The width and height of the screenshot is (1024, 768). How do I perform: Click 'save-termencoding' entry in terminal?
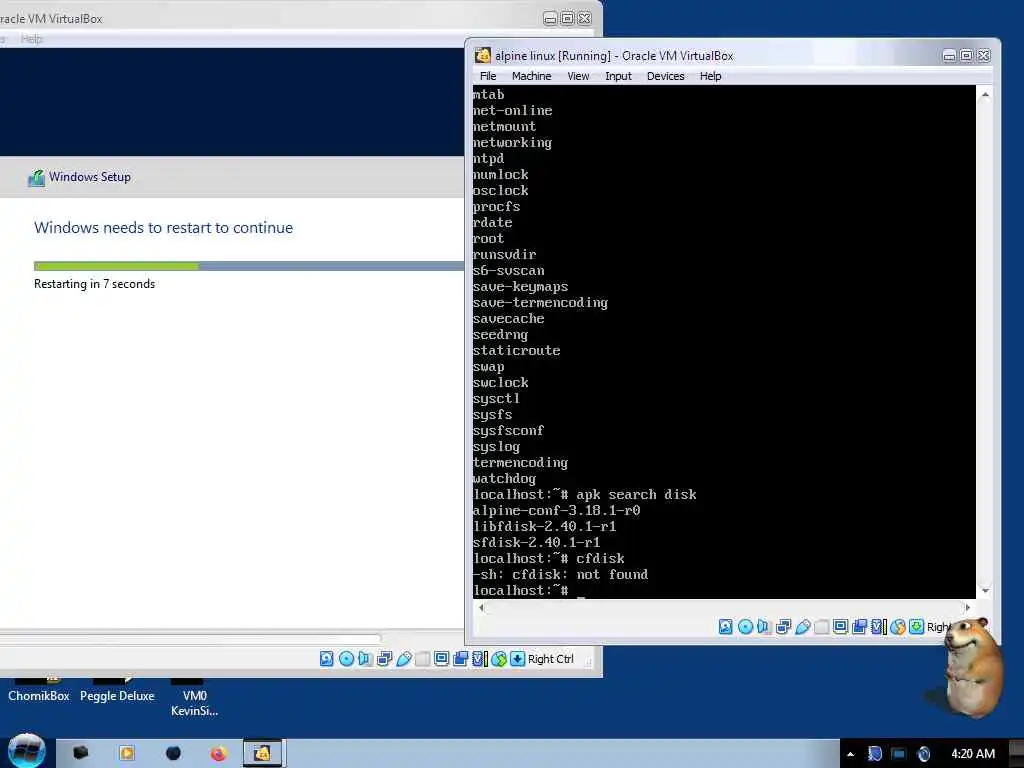click(x=540, y=302)
